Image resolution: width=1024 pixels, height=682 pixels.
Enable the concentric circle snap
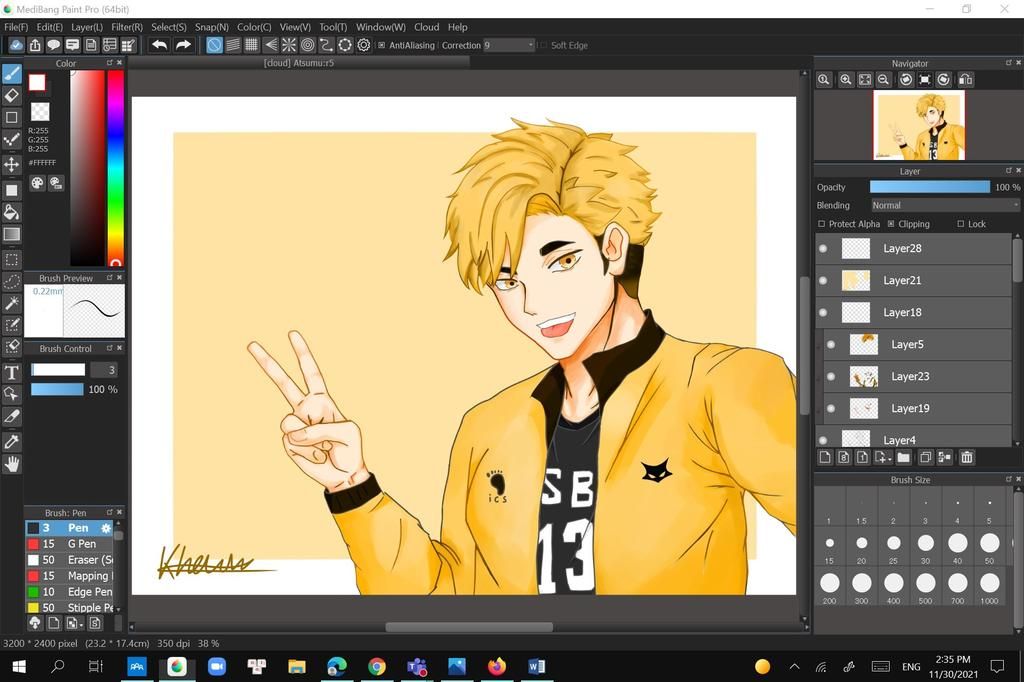click(308, 45)
